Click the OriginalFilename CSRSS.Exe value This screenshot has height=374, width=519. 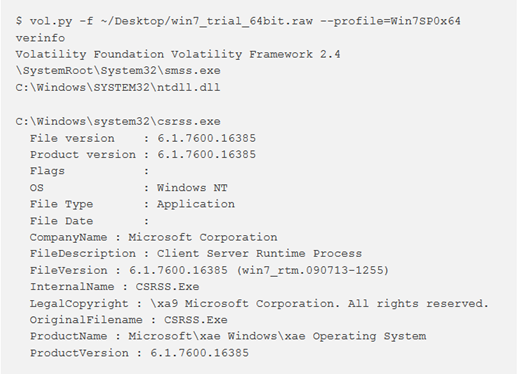(x=196, y=320)
